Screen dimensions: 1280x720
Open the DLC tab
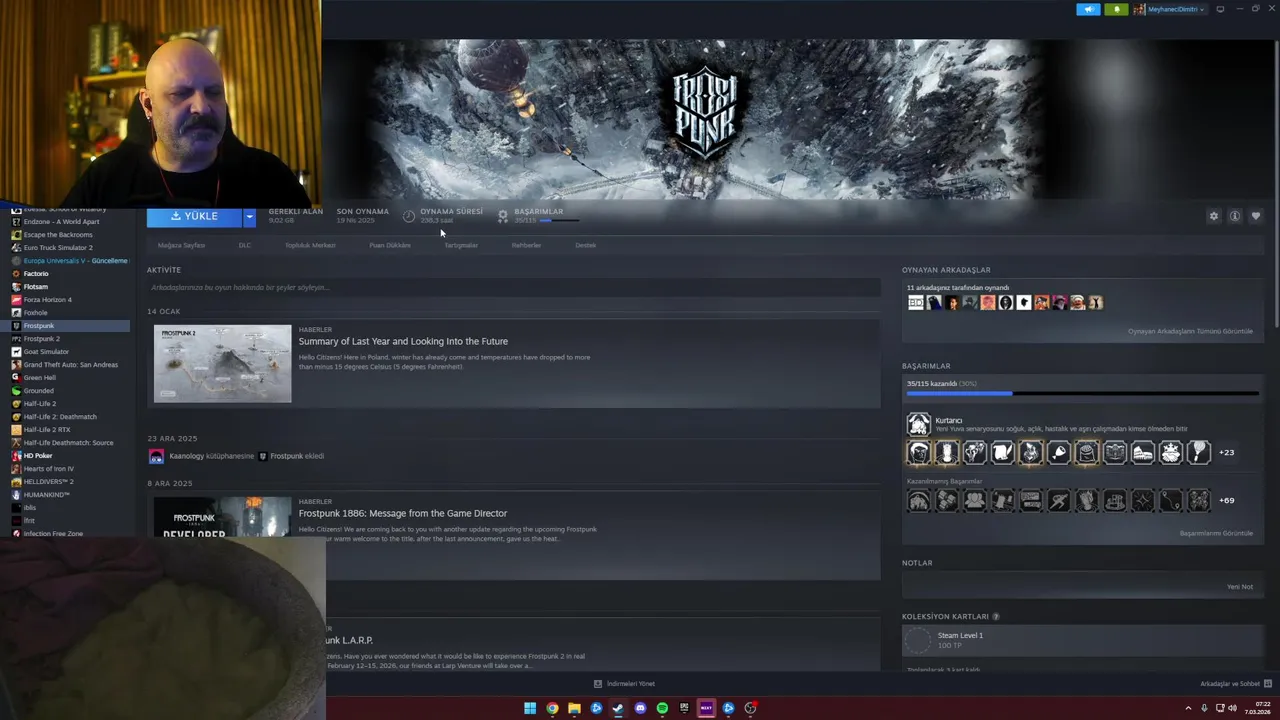coord(245,245)
